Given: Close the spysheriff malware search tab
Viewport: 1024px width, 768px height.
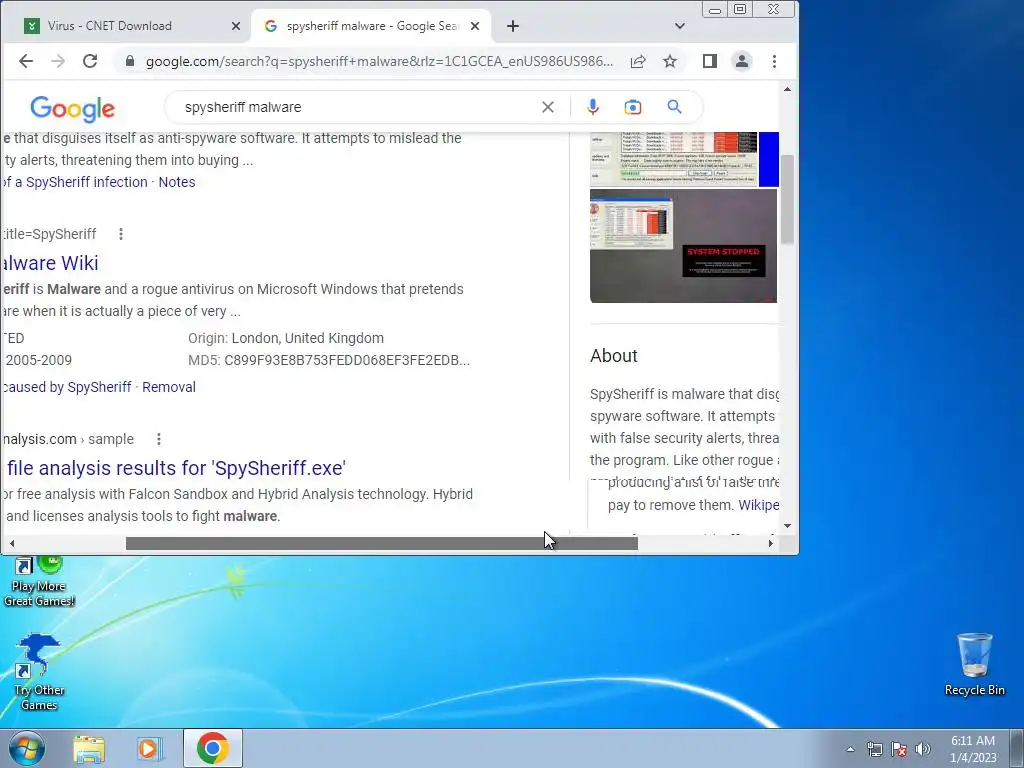Looking at the screenshot, I should coord(475,26).
